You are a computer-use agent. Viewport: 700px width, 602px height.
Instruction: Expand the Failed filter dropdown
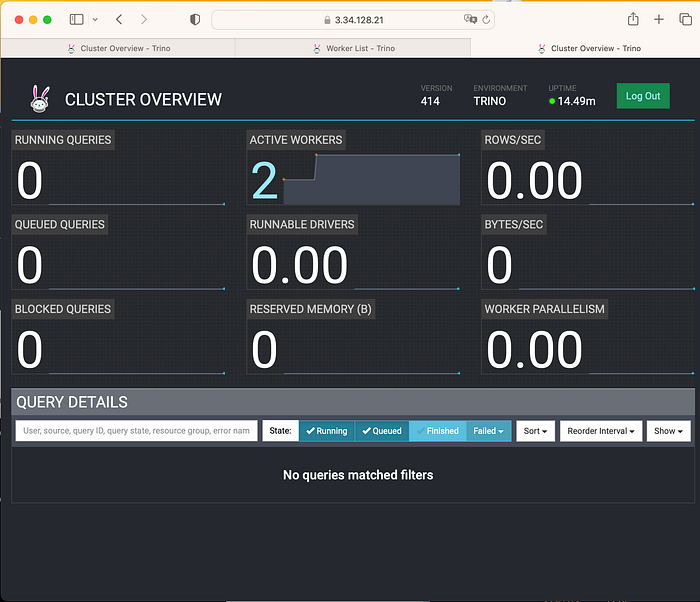click(488, 431)
